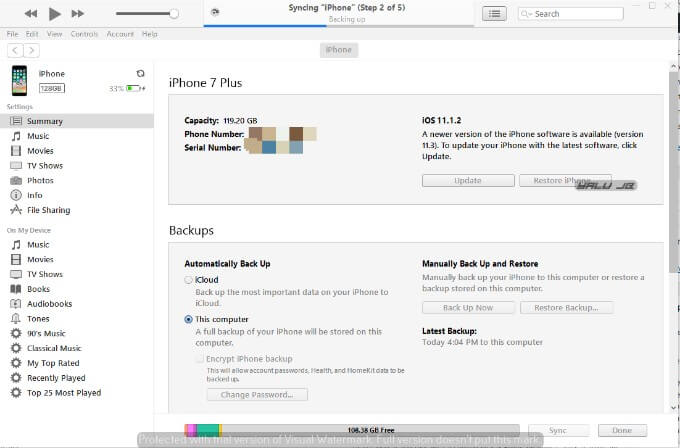Screen dimensions: 680x448
Task: Click the Restore Backup button
Action: [x=566, y=307]
